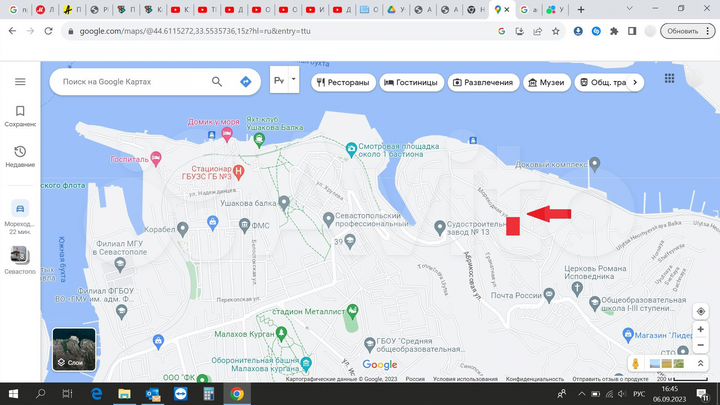Viewport: 720px width, 405px height.
Task: Open directions via blue arrow icon
Action: pyautogui.click(x=245, y=82)
